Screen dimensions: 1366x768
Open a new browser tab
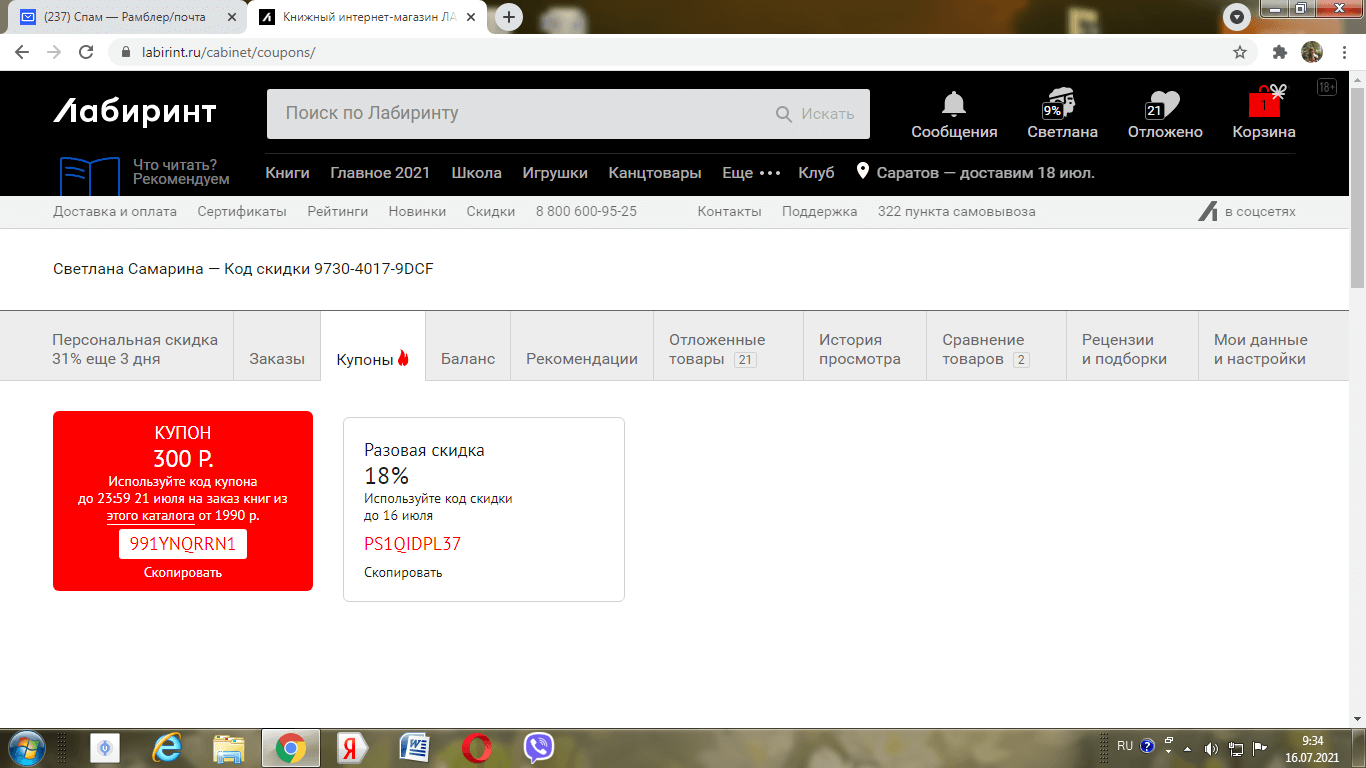coord(509,17)
